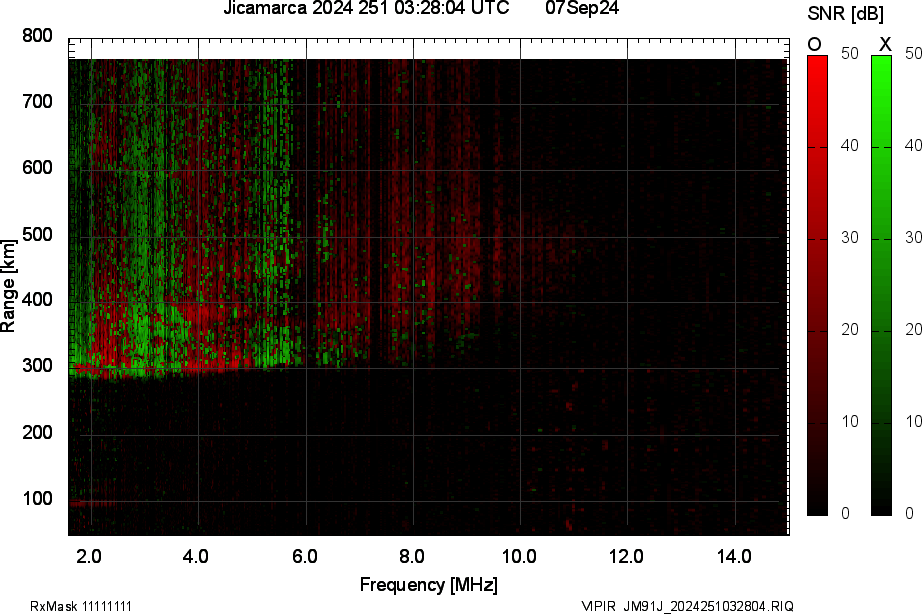Click the 'Frequency [MHz]' axis label
The image size is (922, 614).
(428, 585)
